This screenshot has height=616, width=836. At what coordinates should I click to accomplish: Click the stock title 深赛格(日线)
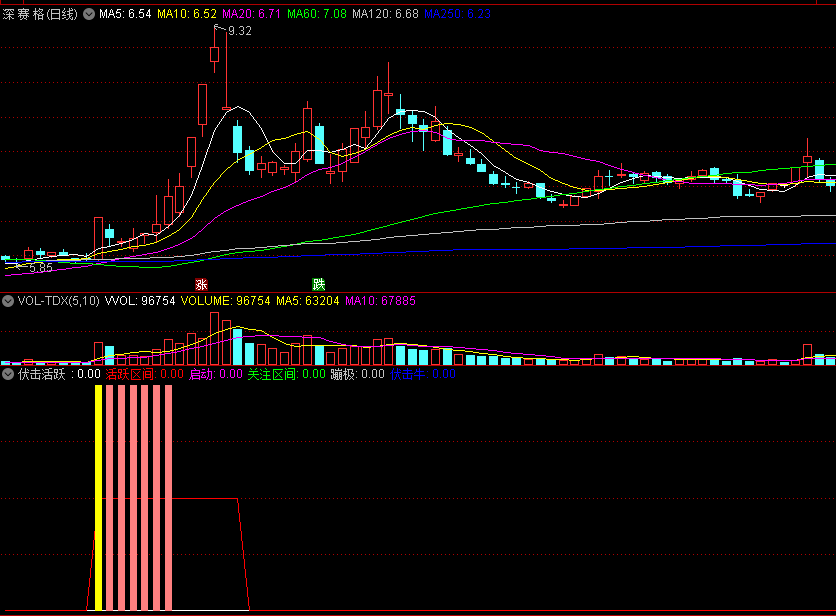[x=40, y=14]
